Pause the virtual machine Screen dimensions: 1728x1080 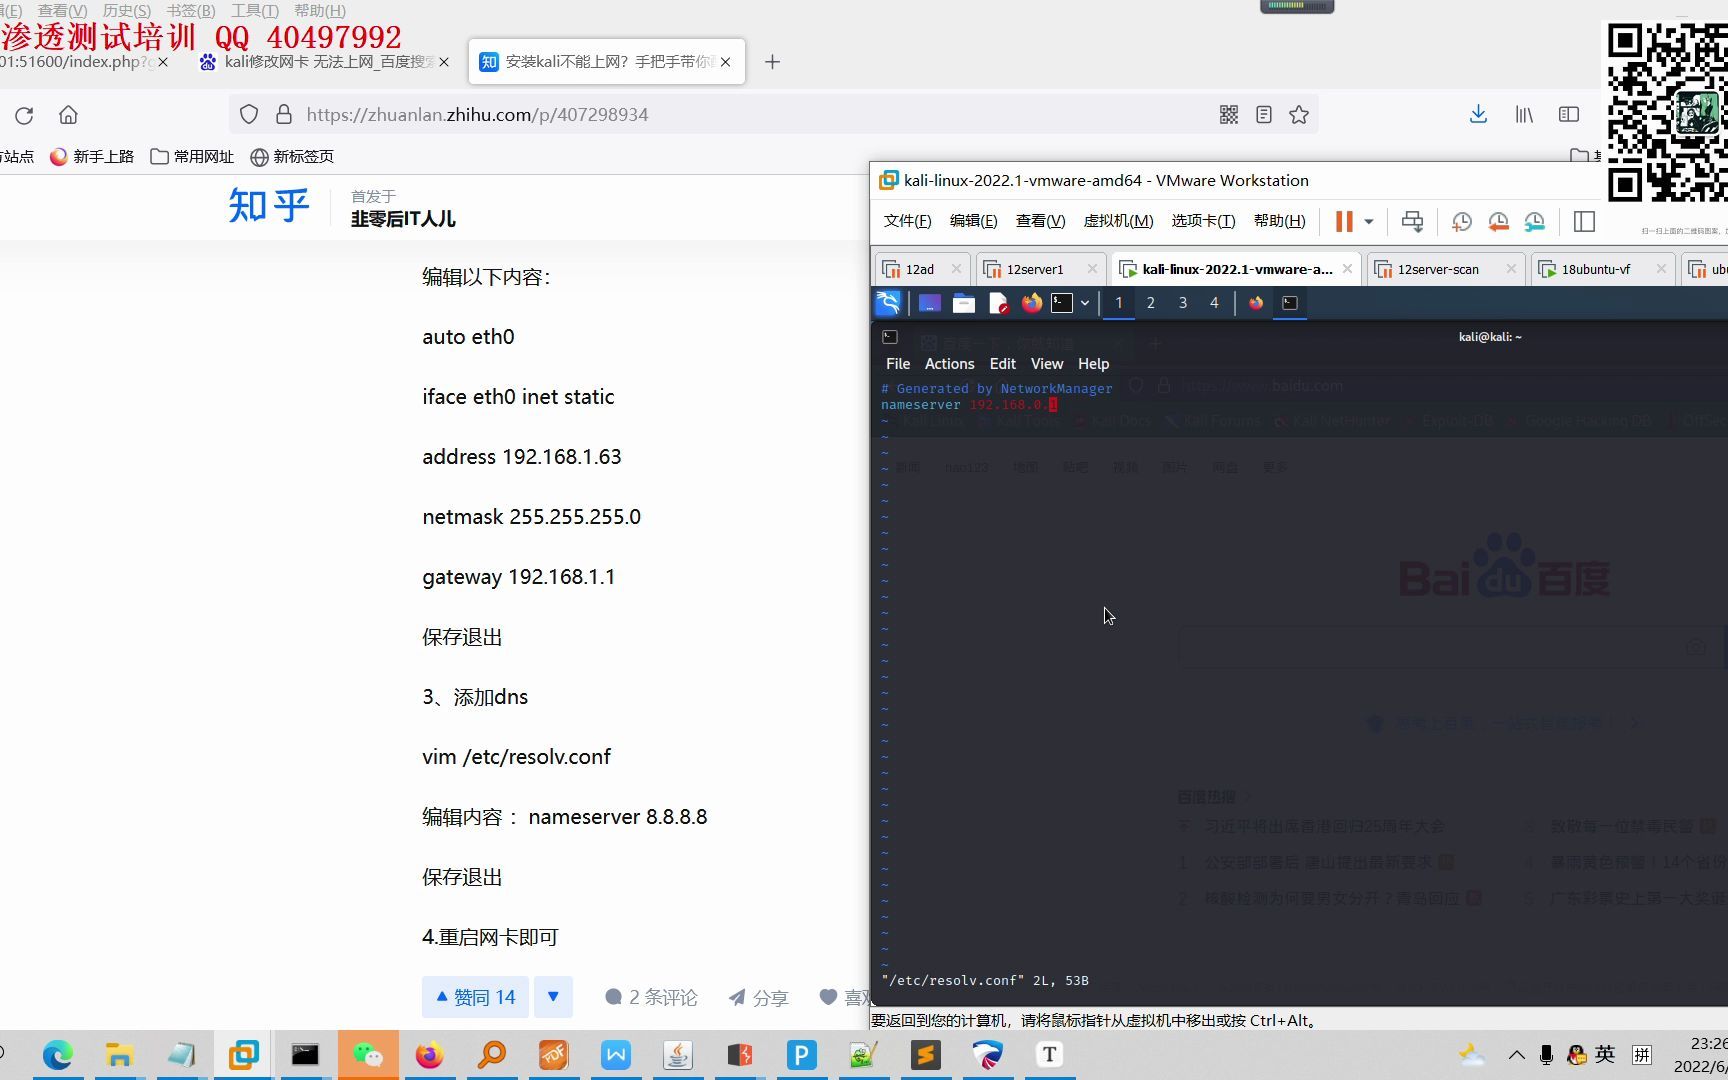point(1344,221)
